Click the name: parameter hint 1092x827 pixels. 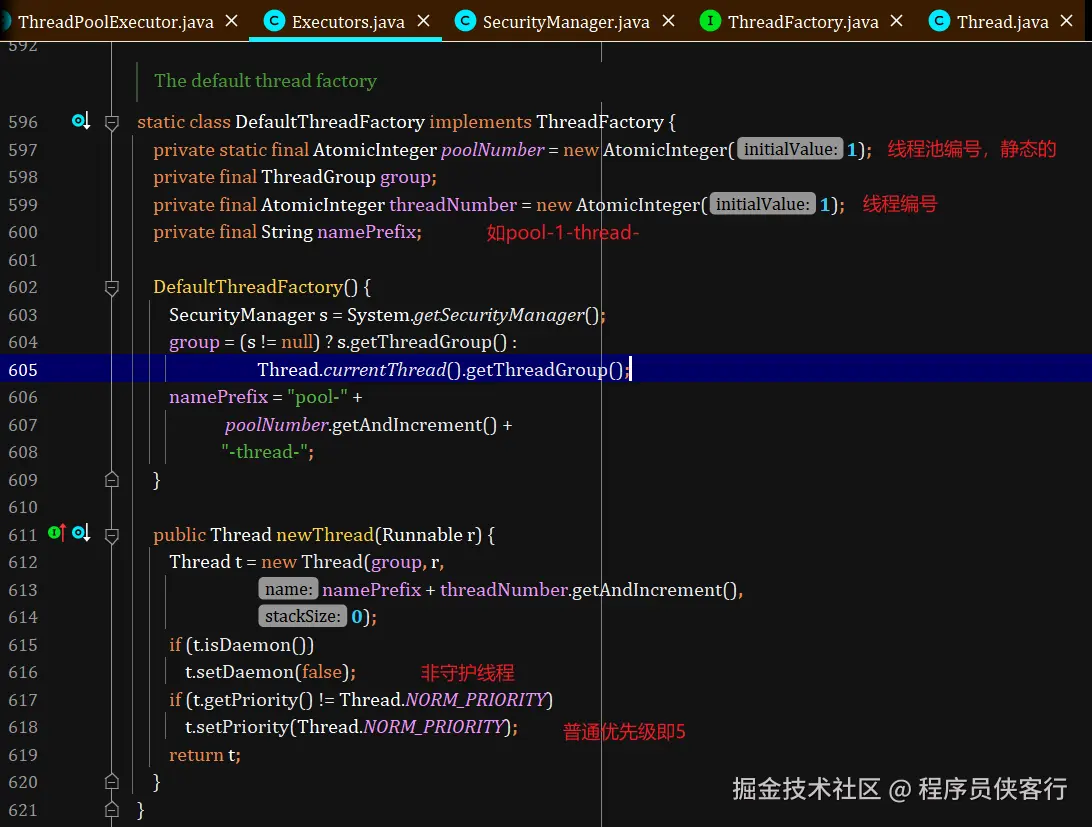point(288,589)
